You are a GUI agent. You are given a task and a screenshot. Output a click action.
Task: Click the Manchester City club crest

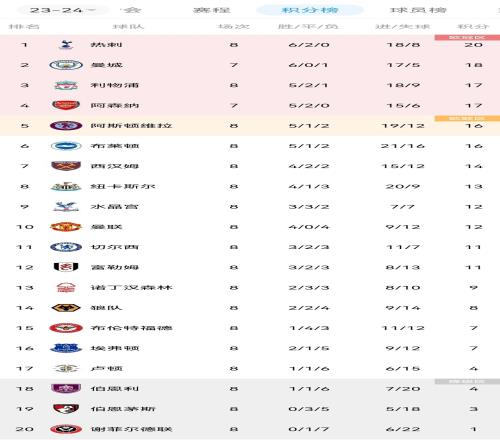click(66, 65)
